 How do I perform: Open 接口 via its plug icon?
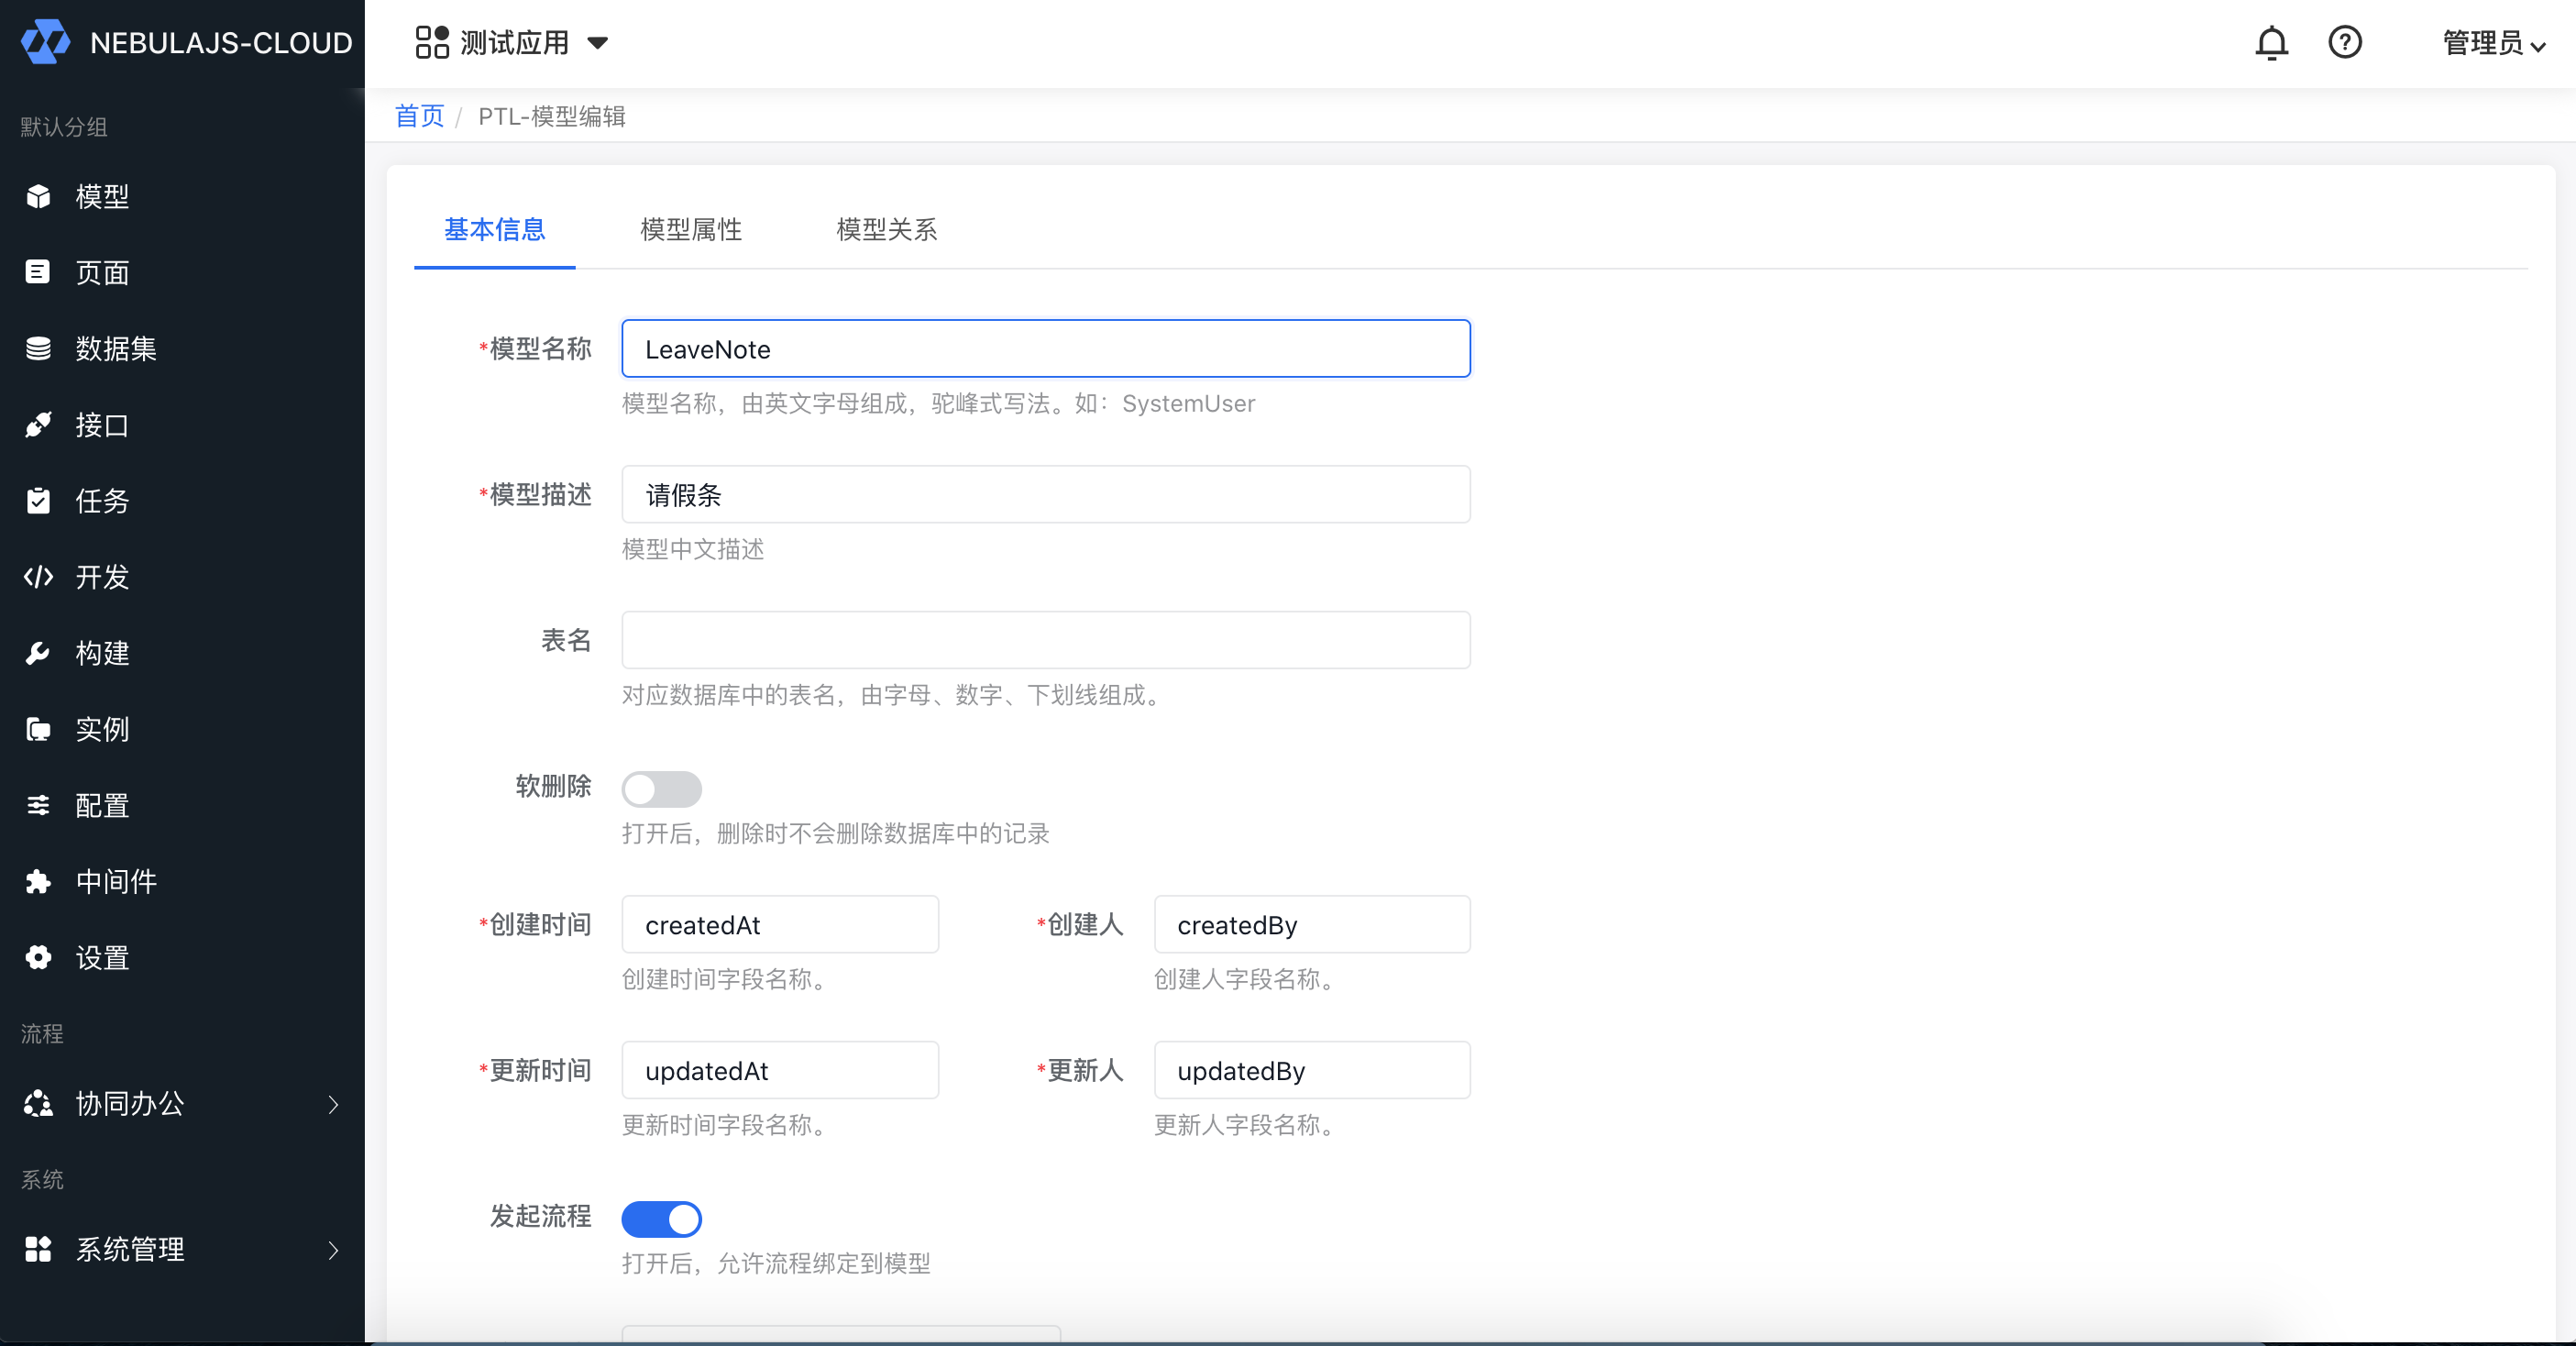(x=38, y=425)
